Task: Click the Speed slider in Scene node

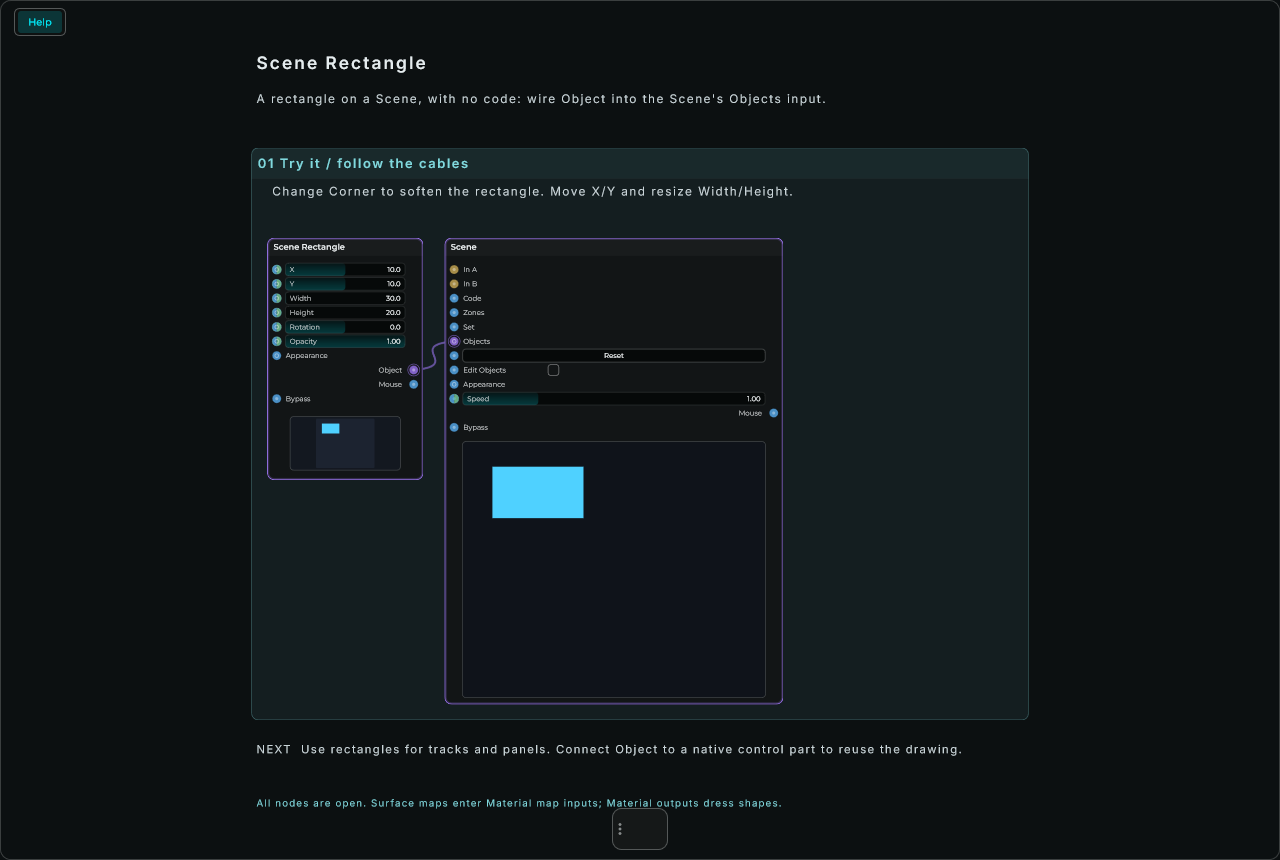Action: 614,399
